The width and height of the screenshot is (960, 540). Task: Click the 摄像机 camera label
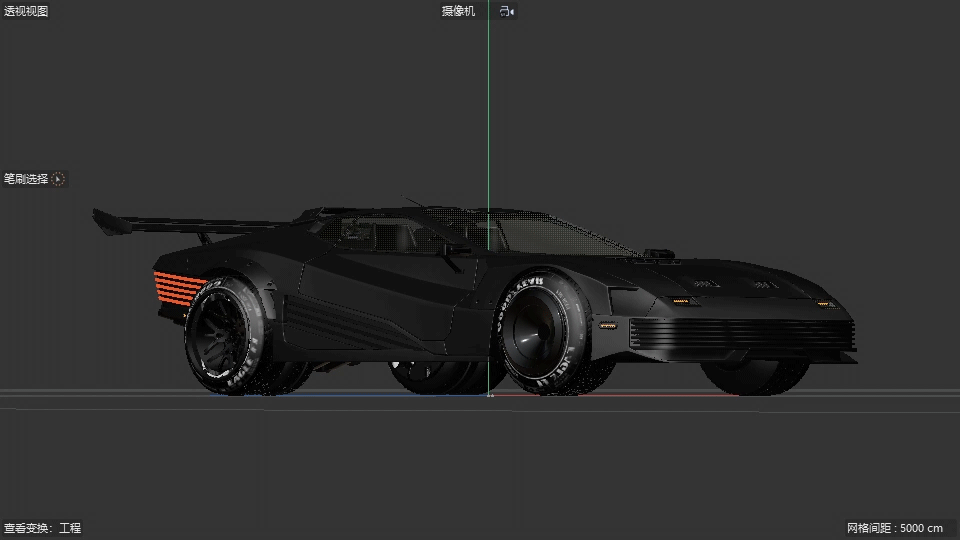point(458,11)
